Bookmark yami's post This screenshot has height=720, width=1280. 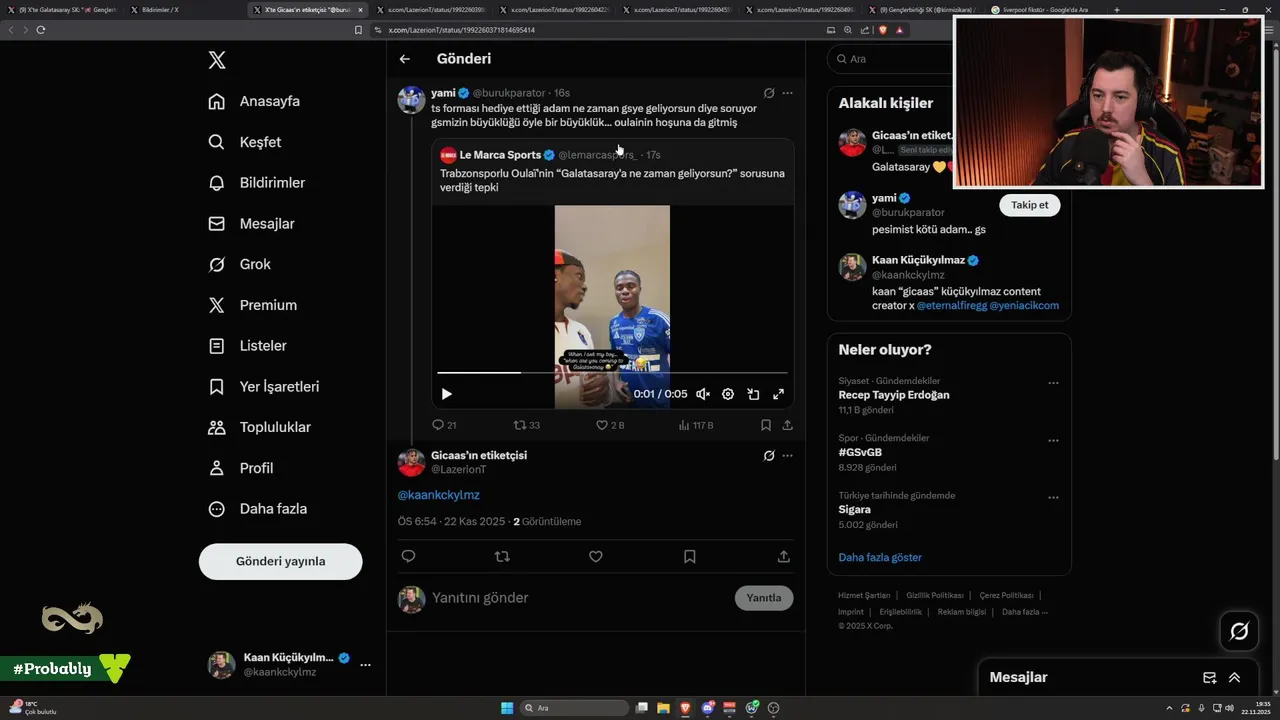765,425
